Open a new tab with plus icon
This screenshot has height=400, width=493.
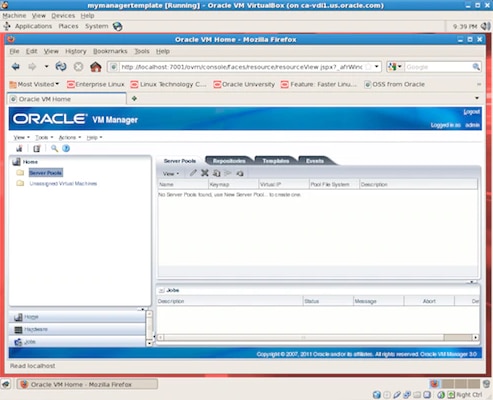coord(134,98)
